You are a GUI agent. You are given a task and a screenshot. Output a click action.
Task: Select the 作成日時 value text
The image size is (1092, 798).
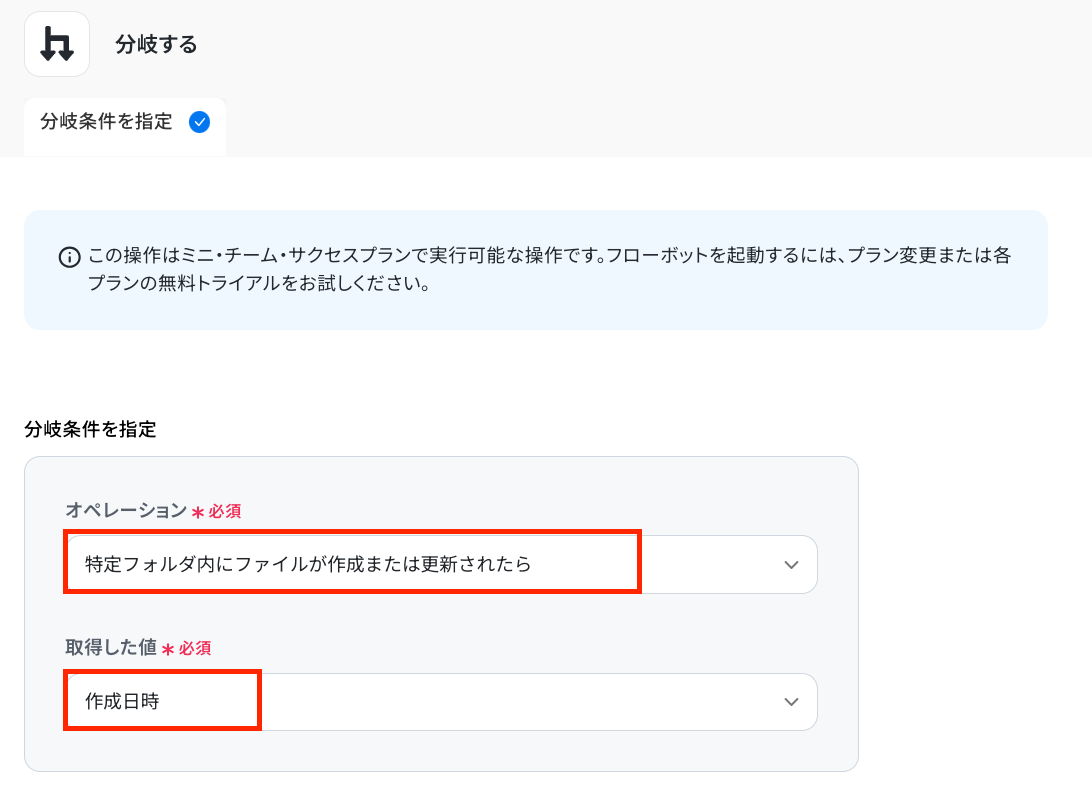[122, 702]
